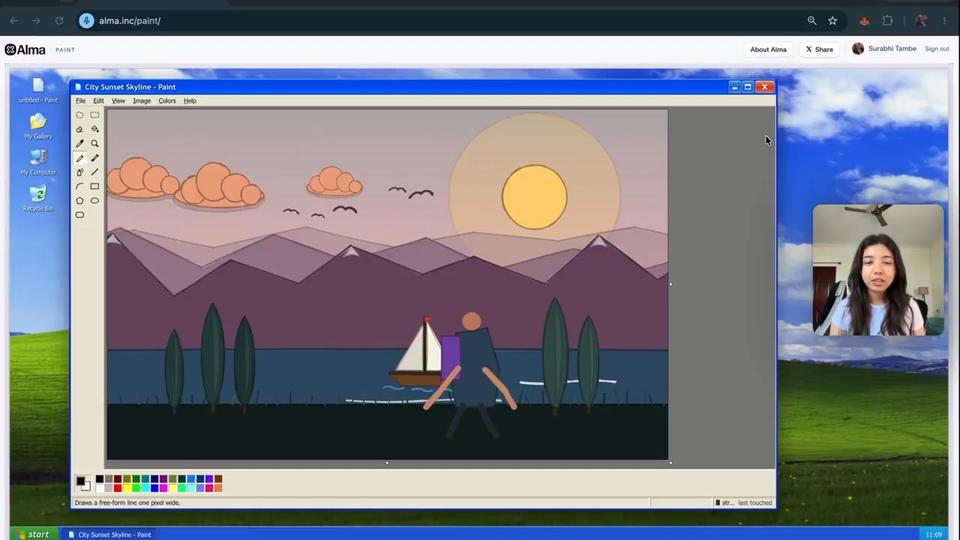Open the File menu
Viewport: 960px width, 540px height.
click(x=80, y=100)
